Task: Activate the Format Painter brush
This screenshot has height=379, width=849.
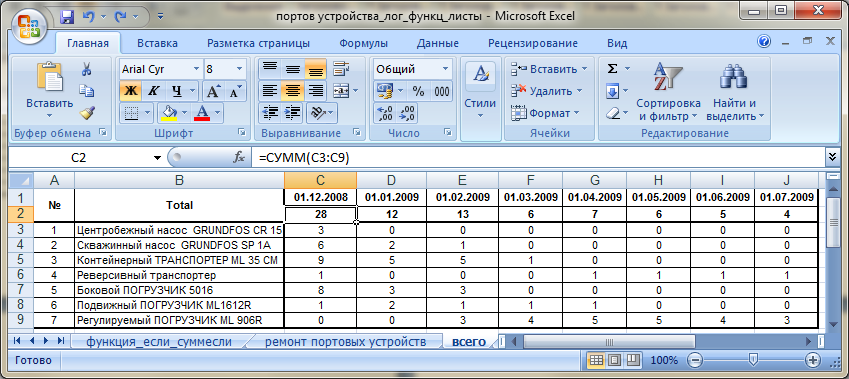Action: tap(87, 113)
